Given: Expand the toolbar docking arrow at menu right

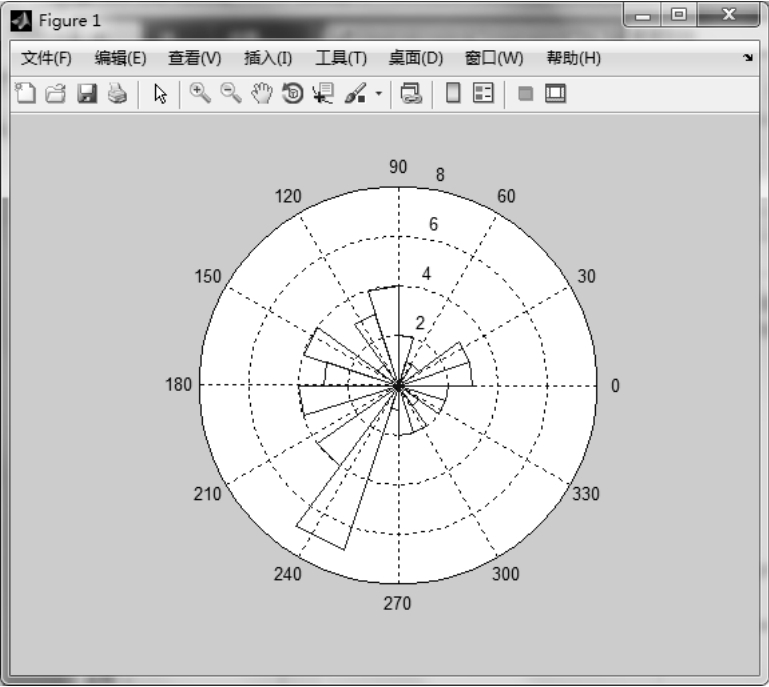Looking at the screenshot, I should tap(748, 59).
